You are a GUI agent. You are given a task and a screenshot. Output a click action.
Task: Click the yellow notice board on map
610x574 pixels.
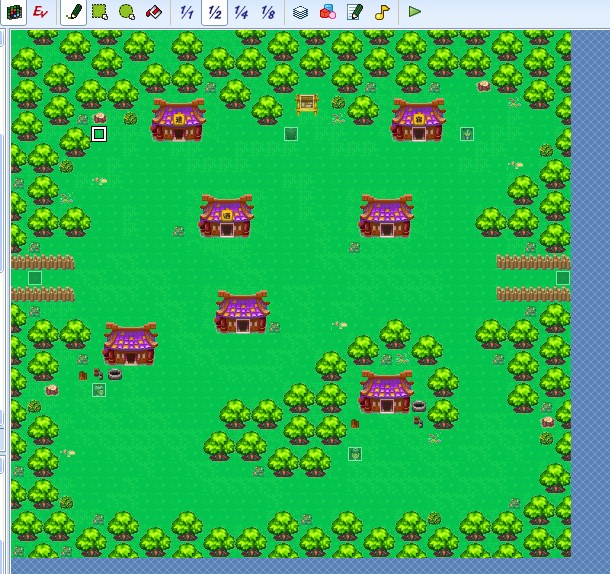(x=307, y=105)
